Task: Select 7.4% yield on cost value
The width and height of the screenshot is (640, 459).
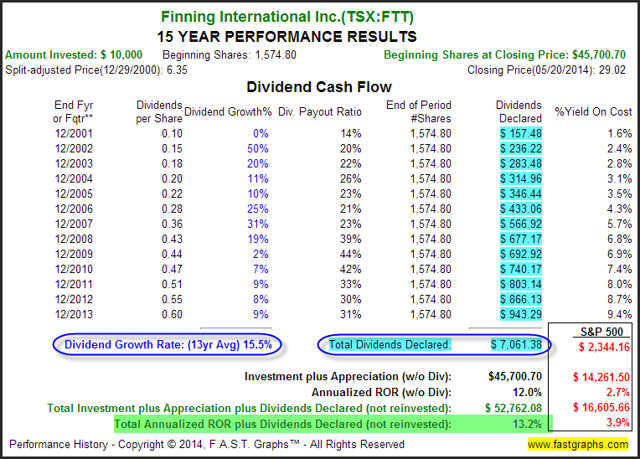Action: (619, 269)
